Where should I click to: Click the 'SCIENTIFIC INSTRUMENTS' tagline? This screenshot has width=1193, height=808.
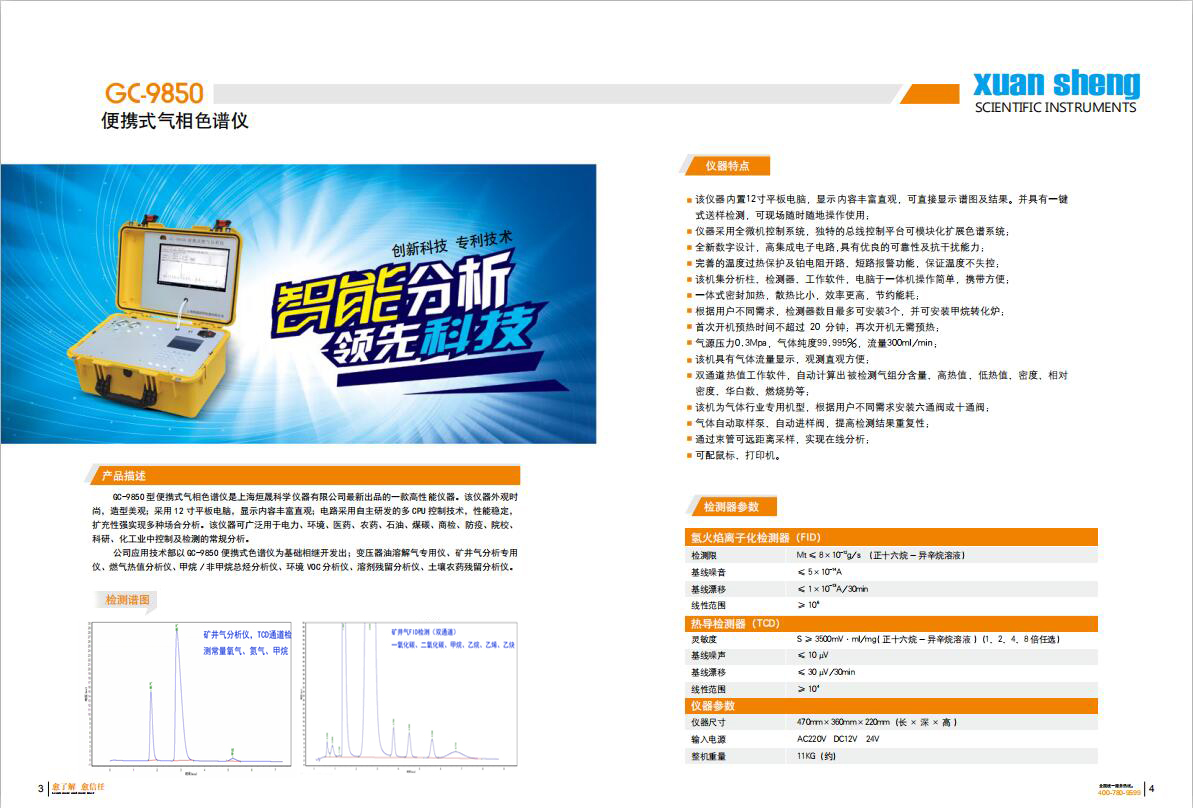coord(1056,107)
